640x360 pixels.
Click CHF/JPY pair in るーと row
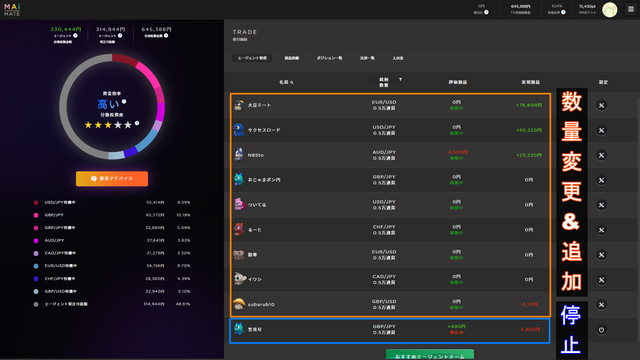click(x=384, y=227)
